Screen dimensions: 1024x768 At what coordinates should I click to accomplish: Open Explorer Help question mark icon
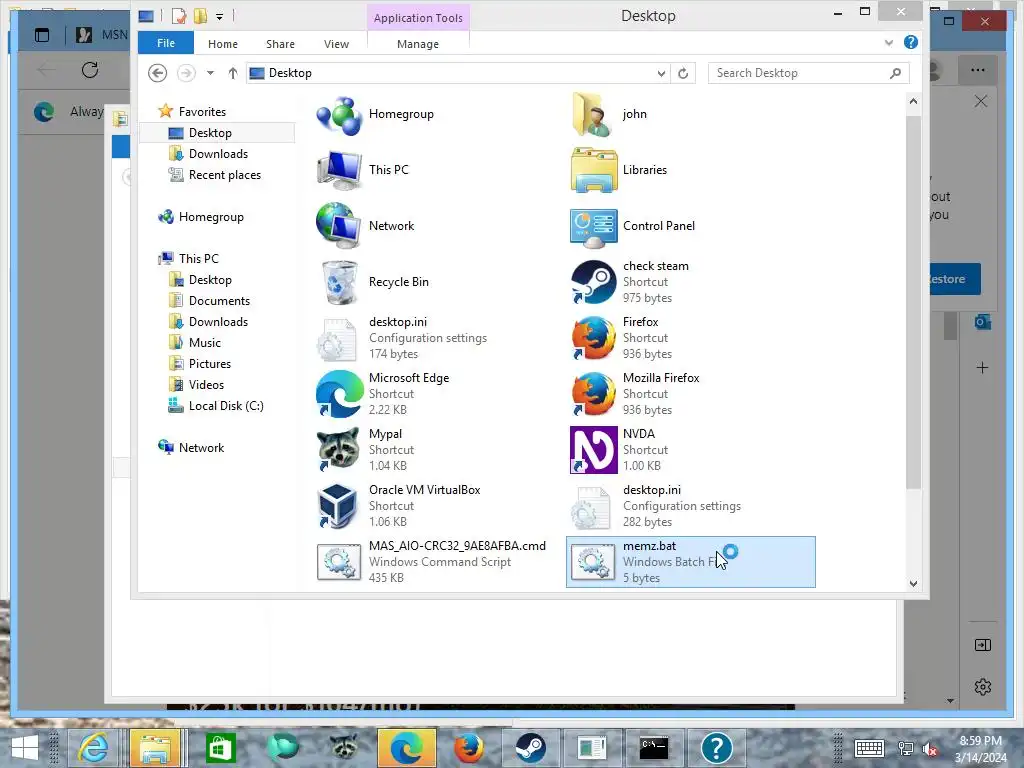click(x=911, y=42)
